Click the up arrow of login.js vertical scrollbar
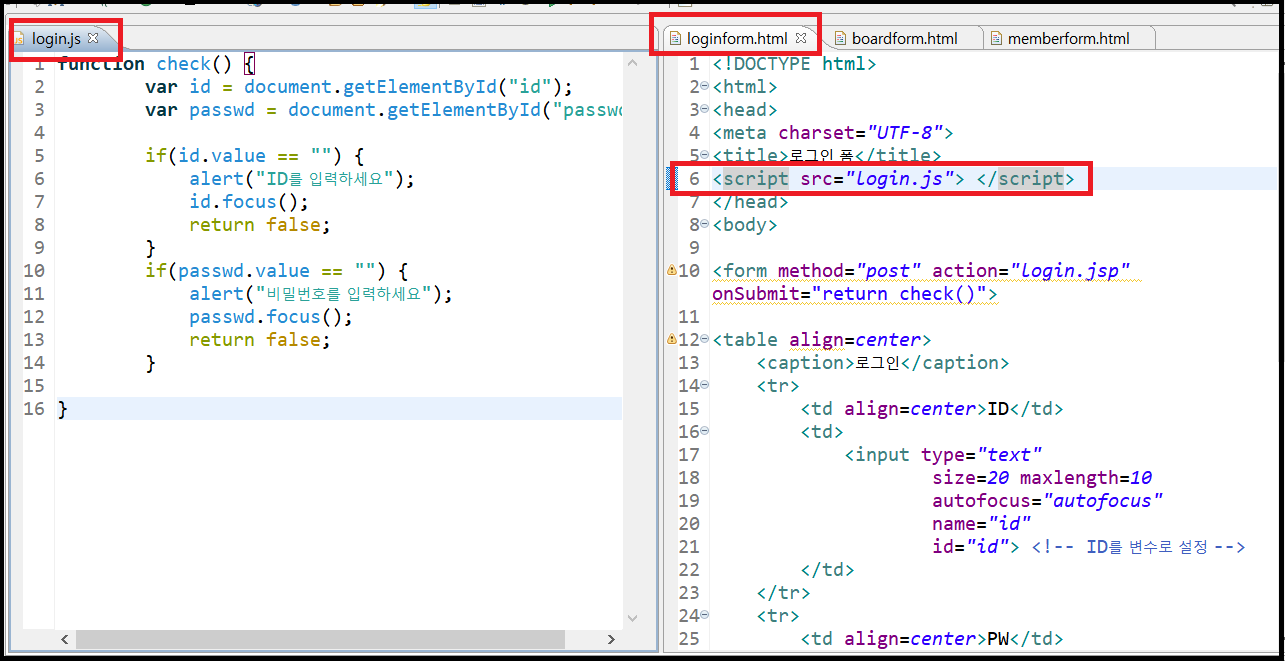Viewport: 1285px width, 661px height. [x=632, y=63]
